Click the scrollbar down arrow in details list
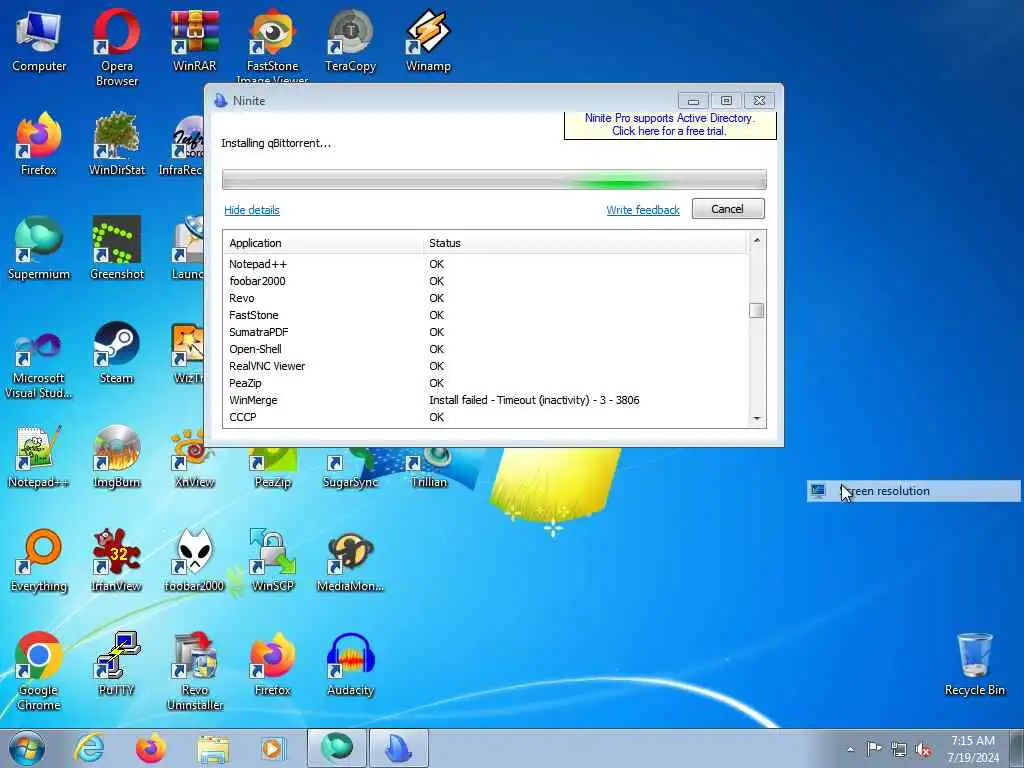 (756, 419)
